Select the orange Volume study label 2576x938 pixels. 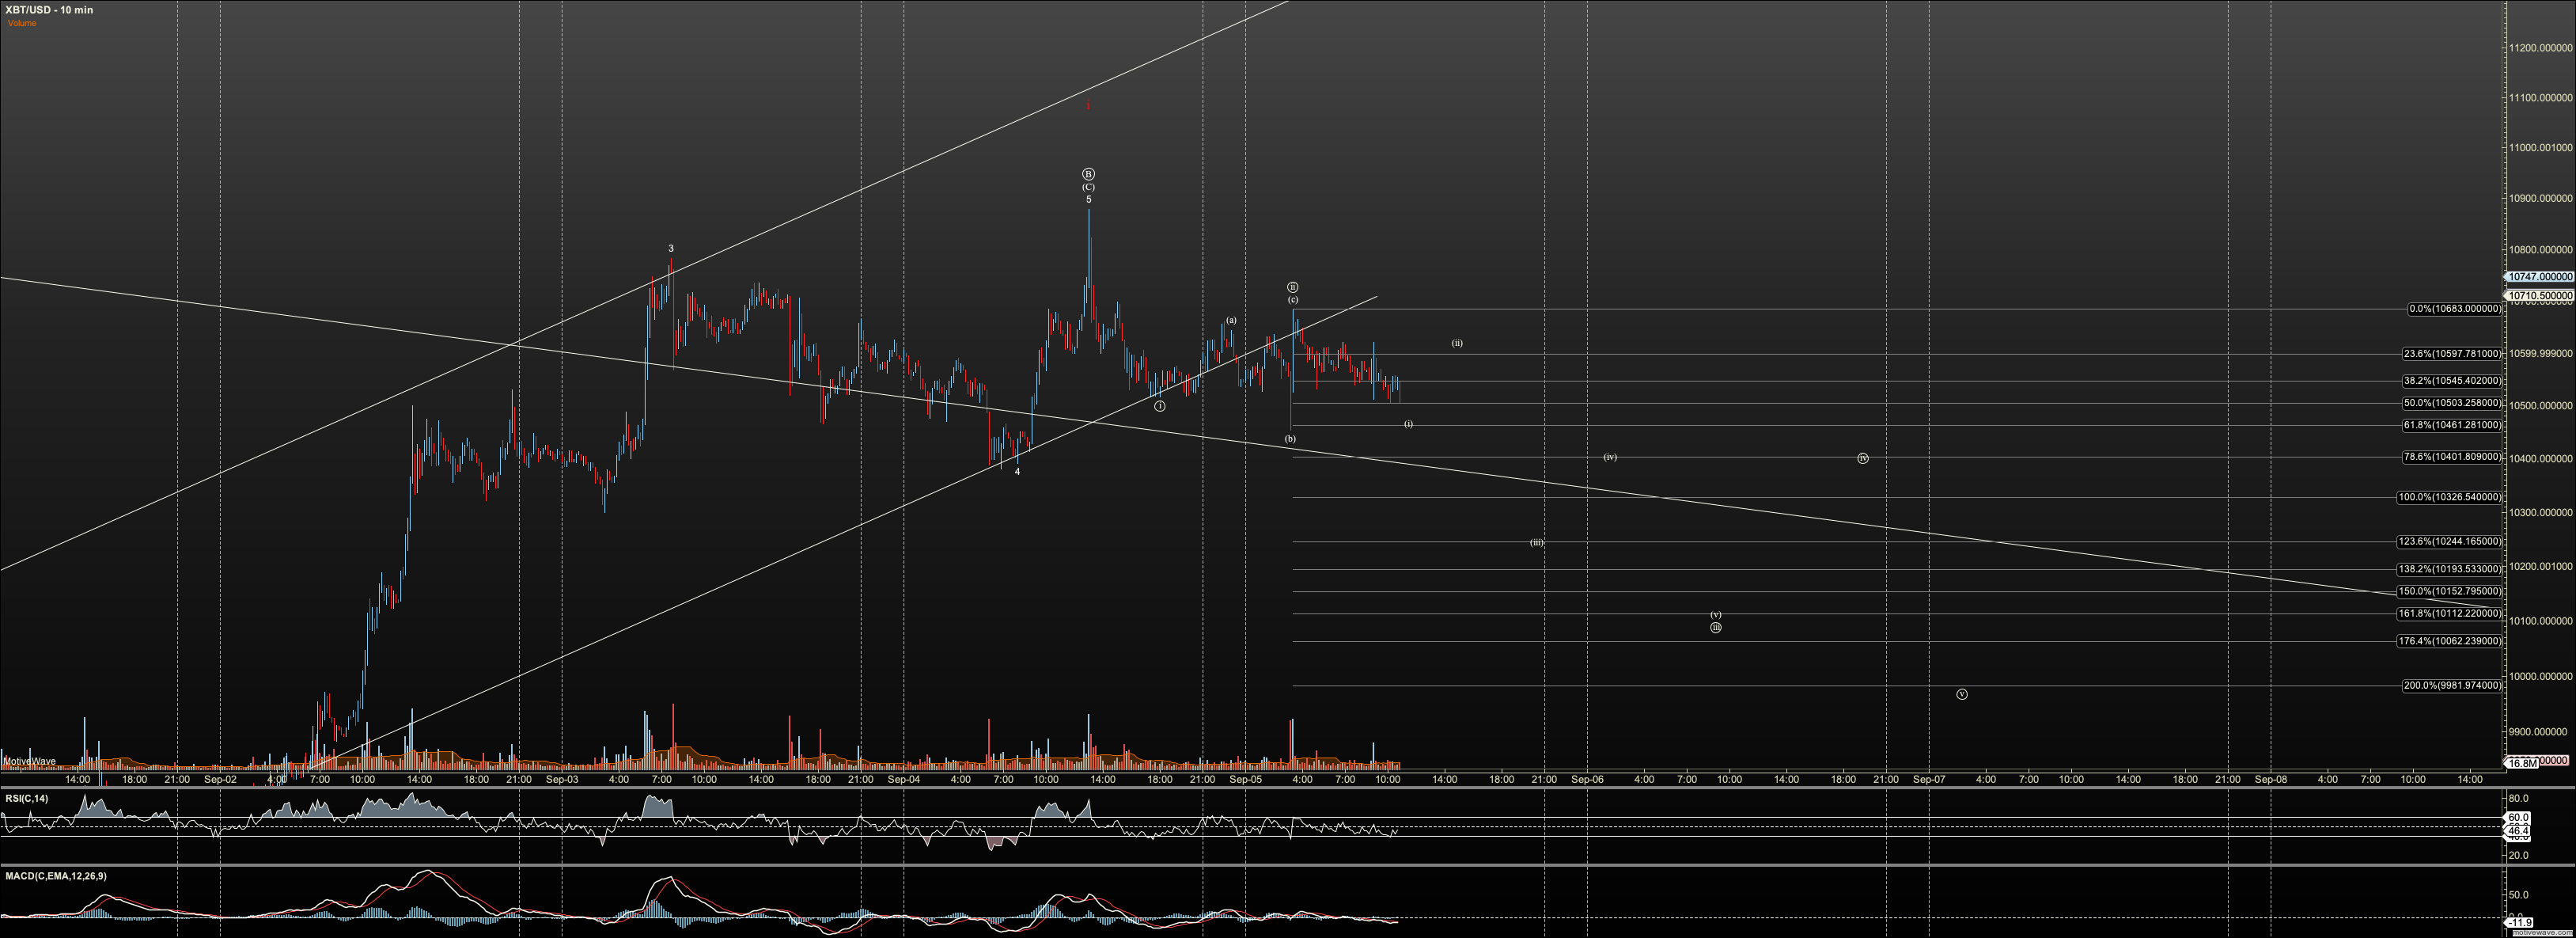pyautogui.click(x=22, y=23)
